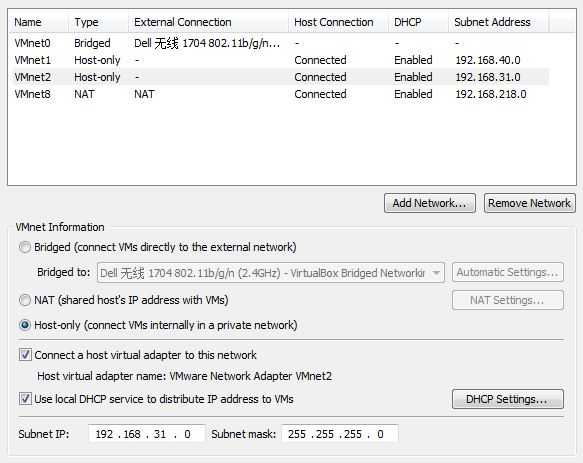Viewport: 583px width, 463px height.
Task: Open DHCP Settings dialog
Action: pos(508,399)
